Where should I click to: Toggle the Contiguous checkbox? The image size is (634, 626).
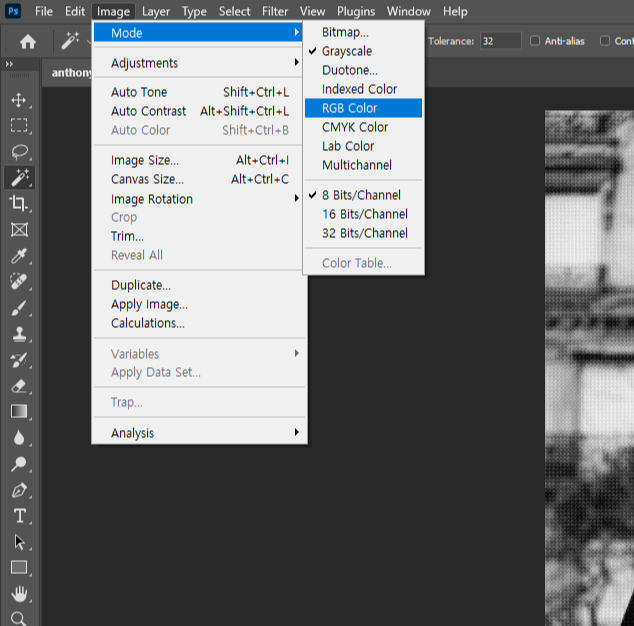pyautogui.click(x=605, y=41)
